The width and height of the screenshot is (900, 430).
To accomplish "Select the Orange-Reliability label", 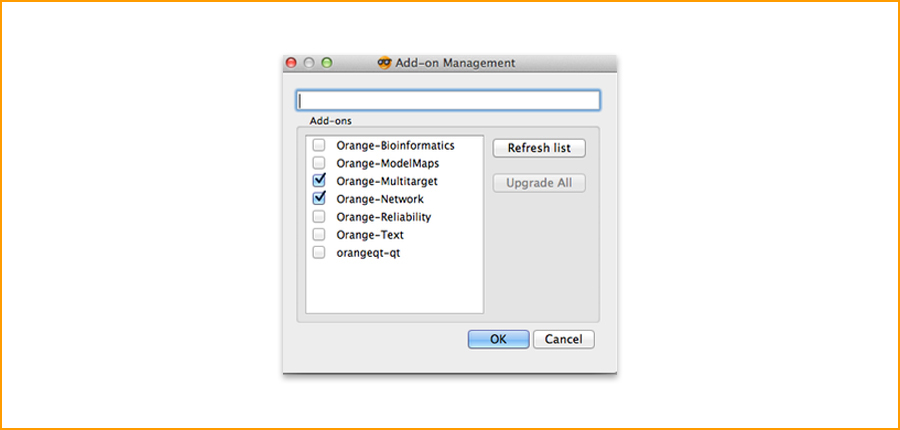I will [x=384, y=217].
